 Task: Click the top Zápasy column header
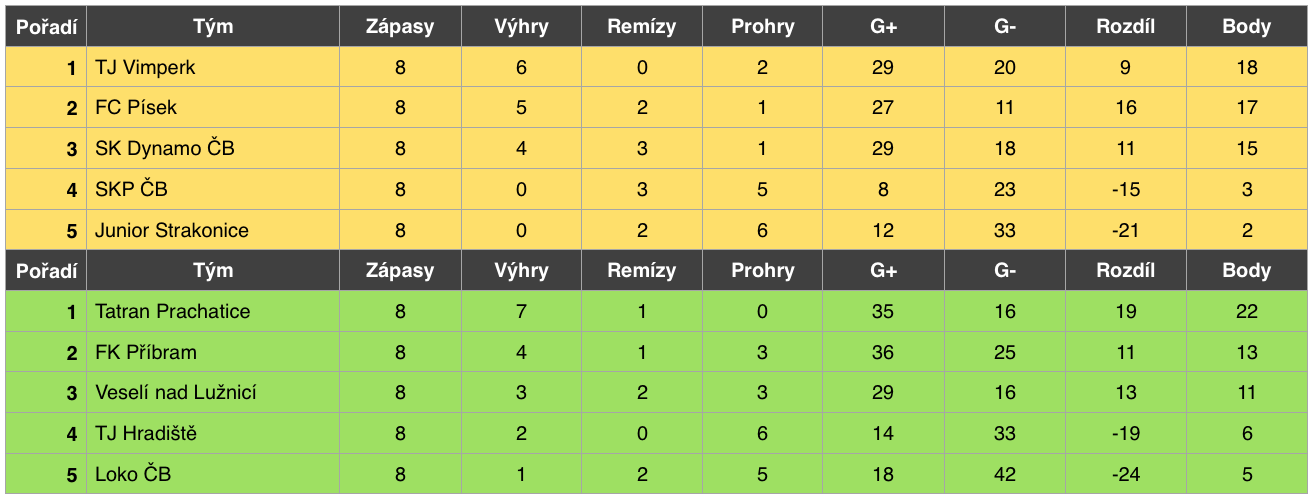click(x=400, y=26)
